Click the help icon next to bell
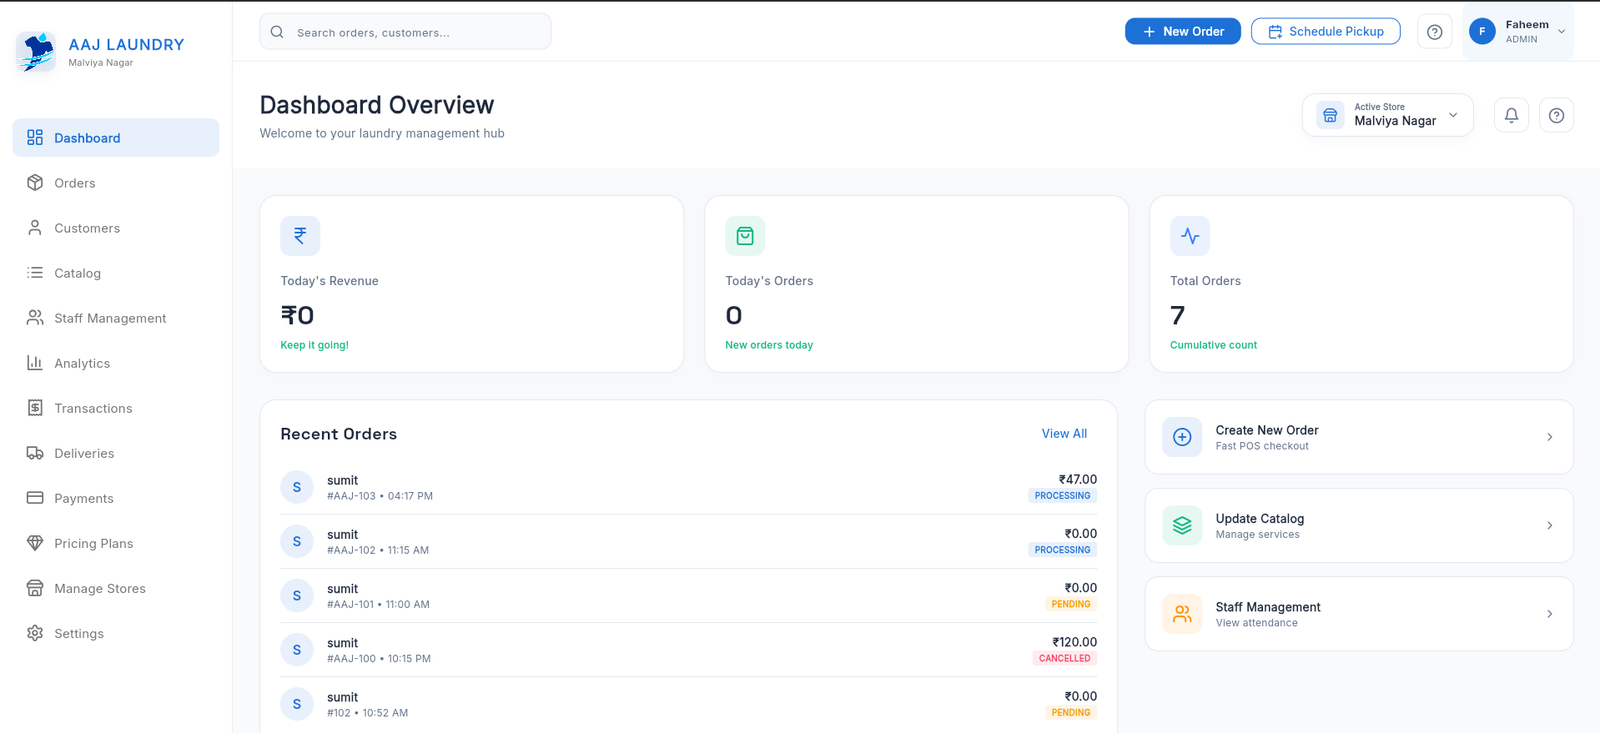The width and height of the screenshot is (1600, 733). coord(1556,116)
